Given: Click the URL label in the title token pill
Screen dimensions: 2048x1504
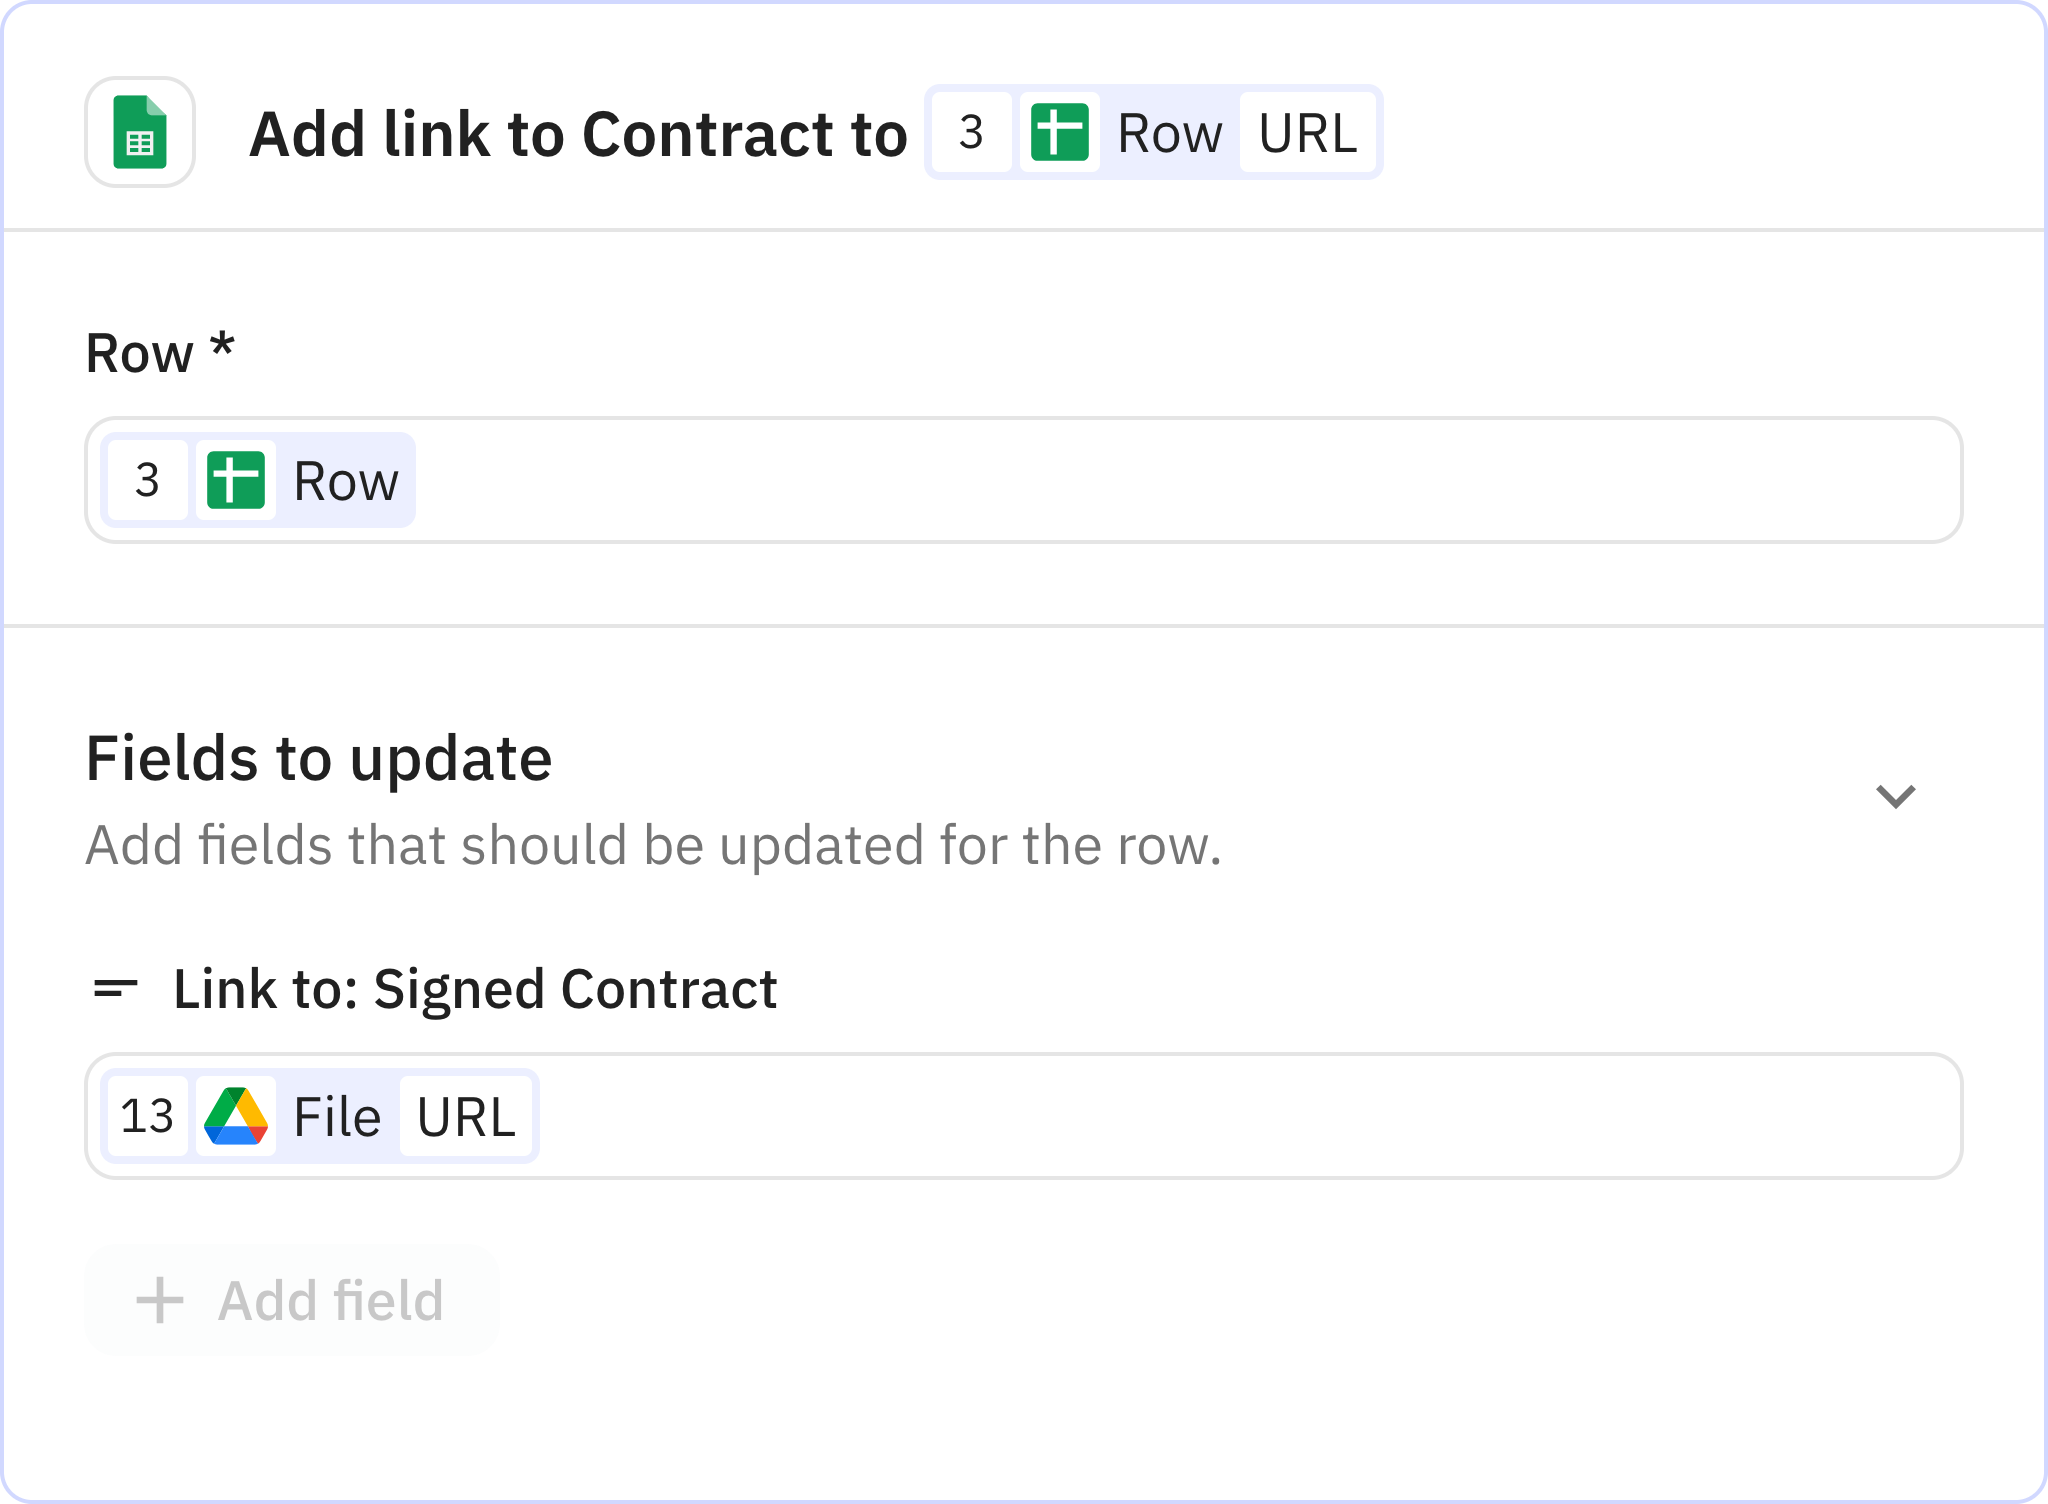Looking at the screenshot, I should coord(1307,131).
